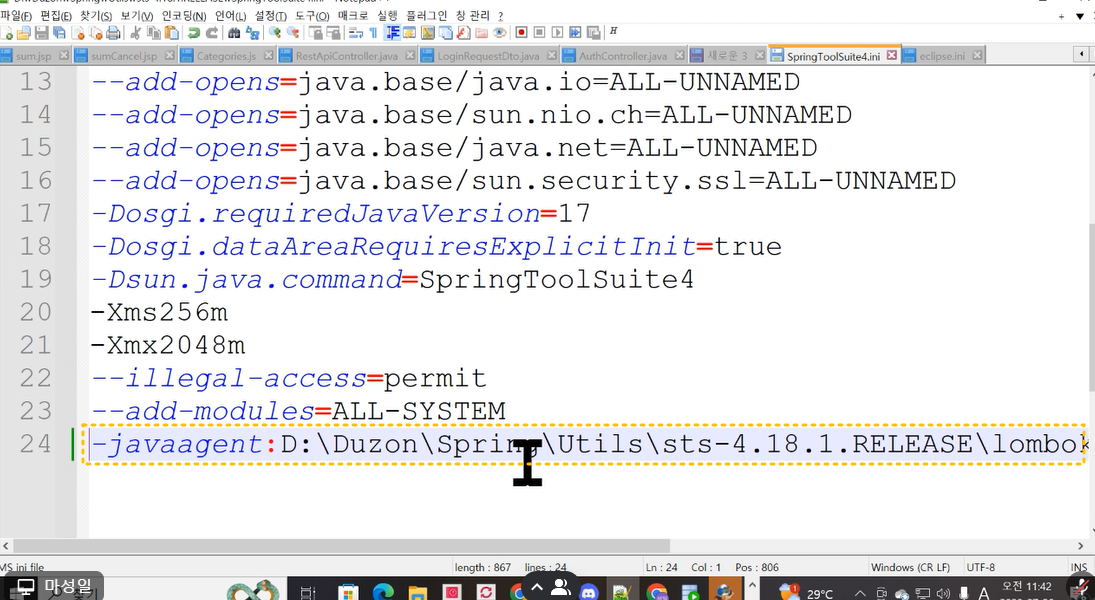Click the Close document toolbar icon
The image size is (1095, 600).
[x=78, y=33]
